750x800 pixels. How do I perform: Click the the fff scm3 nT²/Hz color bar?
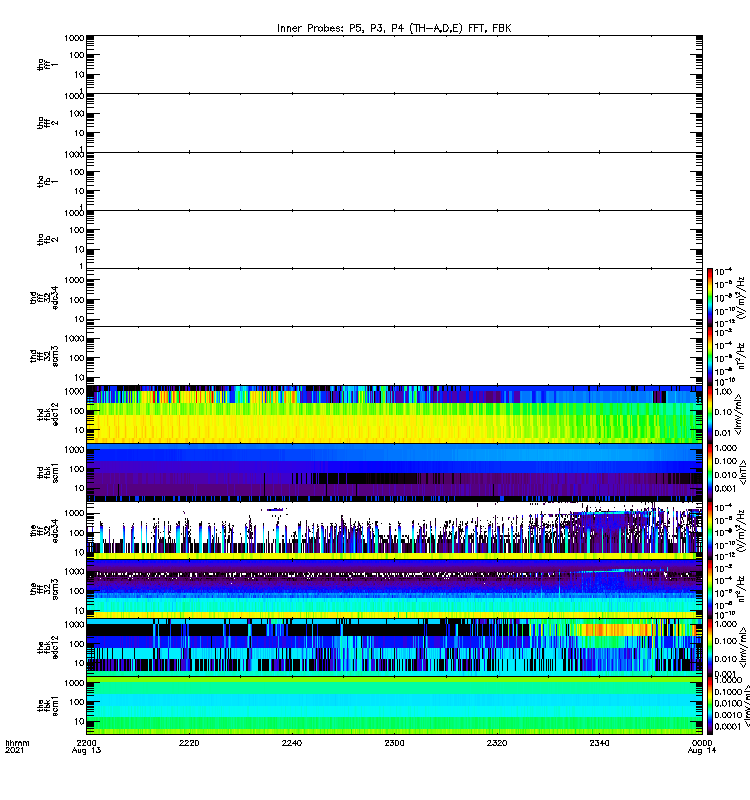[x=710, y=589]
